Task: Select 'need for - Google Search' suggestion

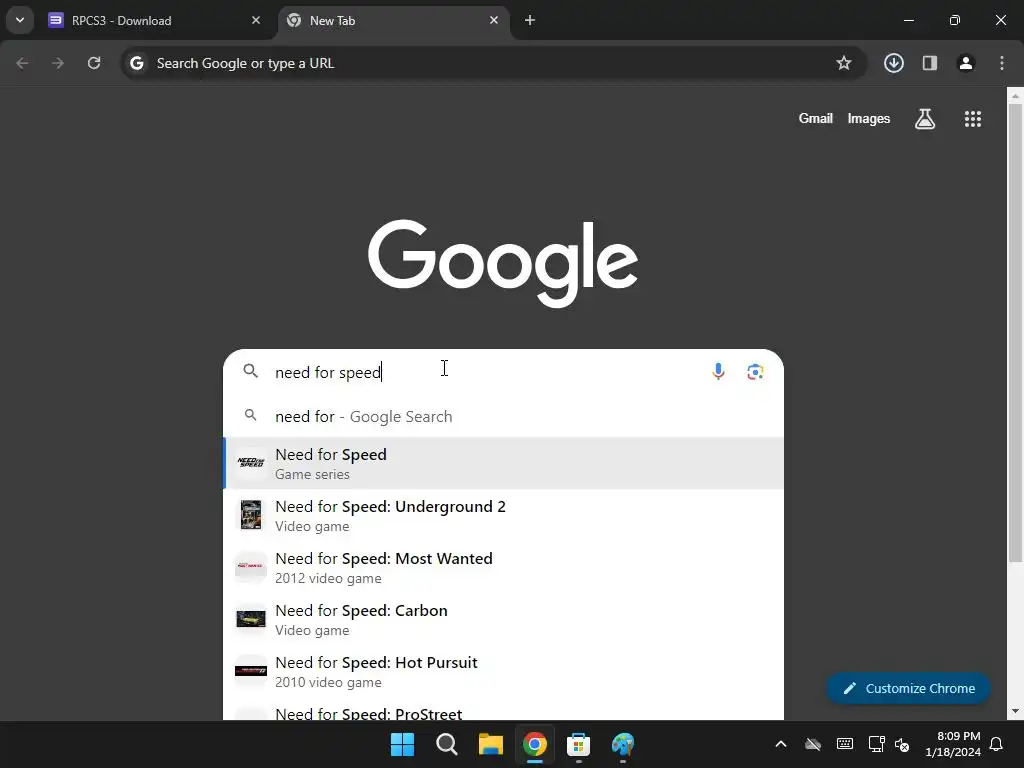Action: click(503, 417)
